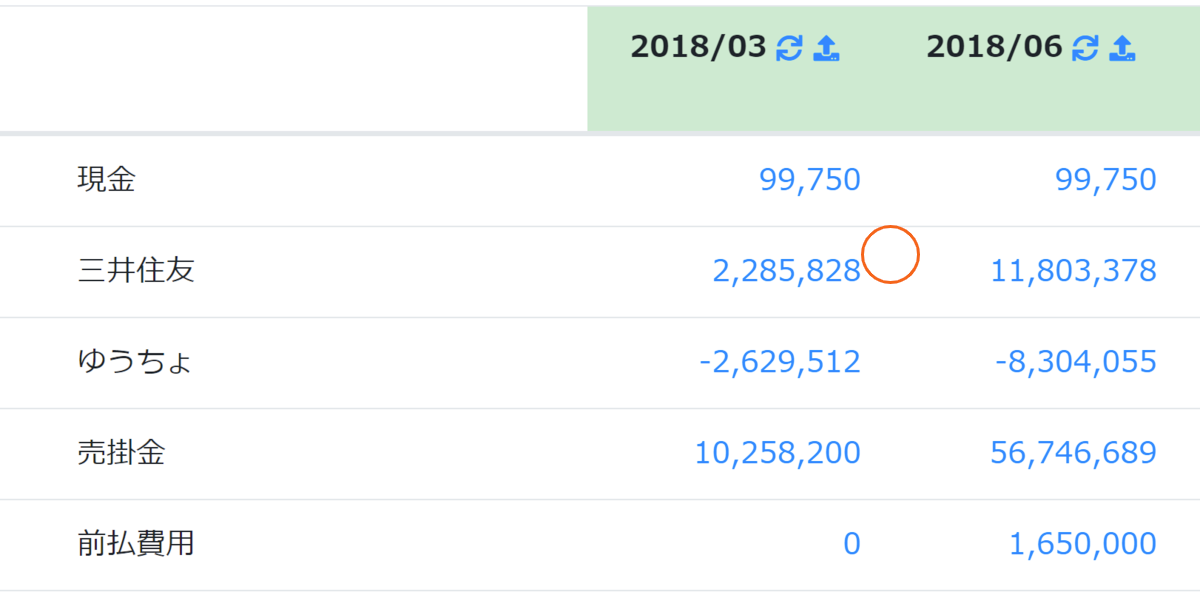
Task: Open 現金 value 99,750 for 2018/06
Action: pos(1106,180)
